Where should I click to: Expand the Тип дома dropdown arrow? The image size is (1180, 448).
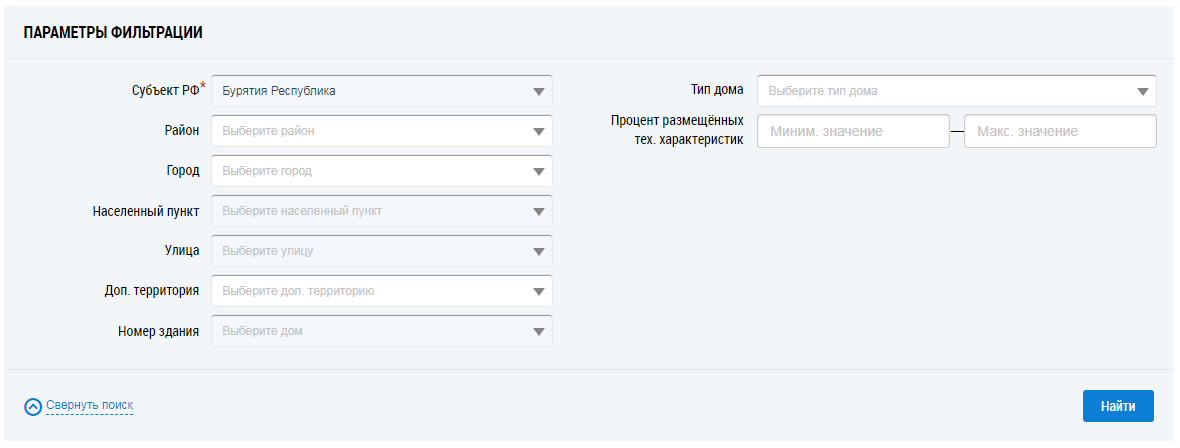1143,91
